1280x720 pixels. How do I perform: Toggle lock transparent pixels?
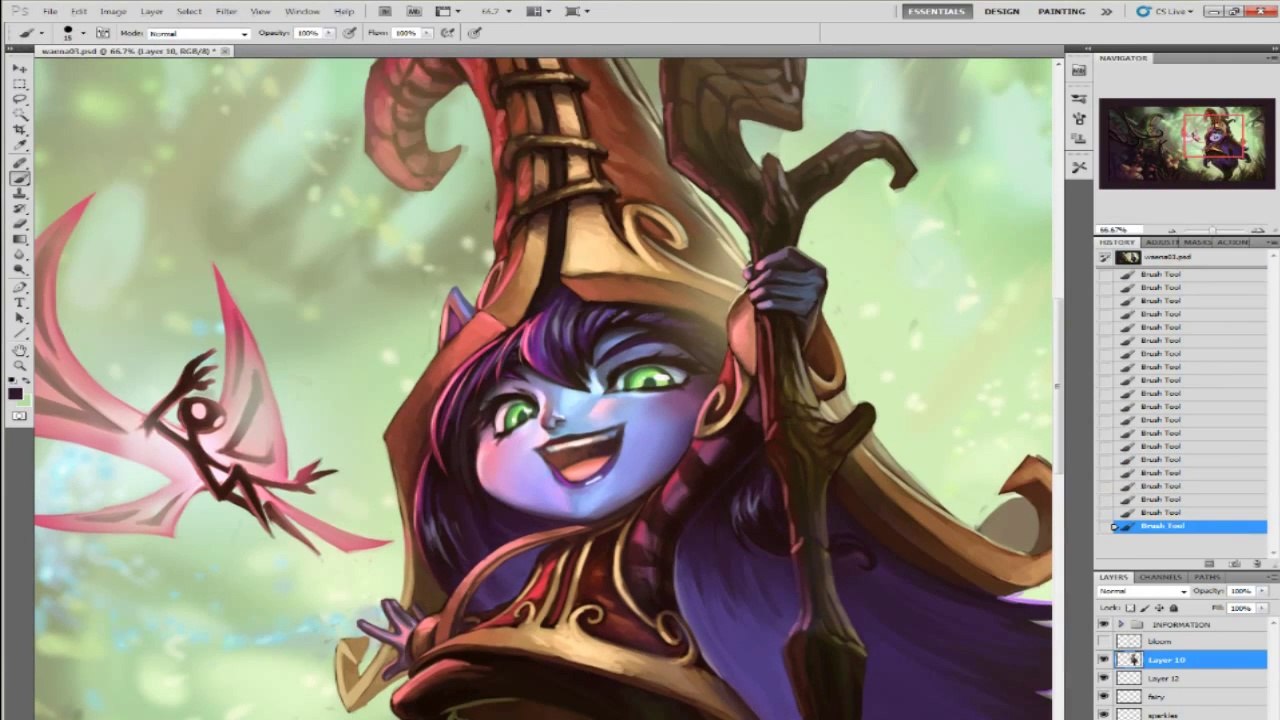pyautogui.click(x=1130, y=608)
